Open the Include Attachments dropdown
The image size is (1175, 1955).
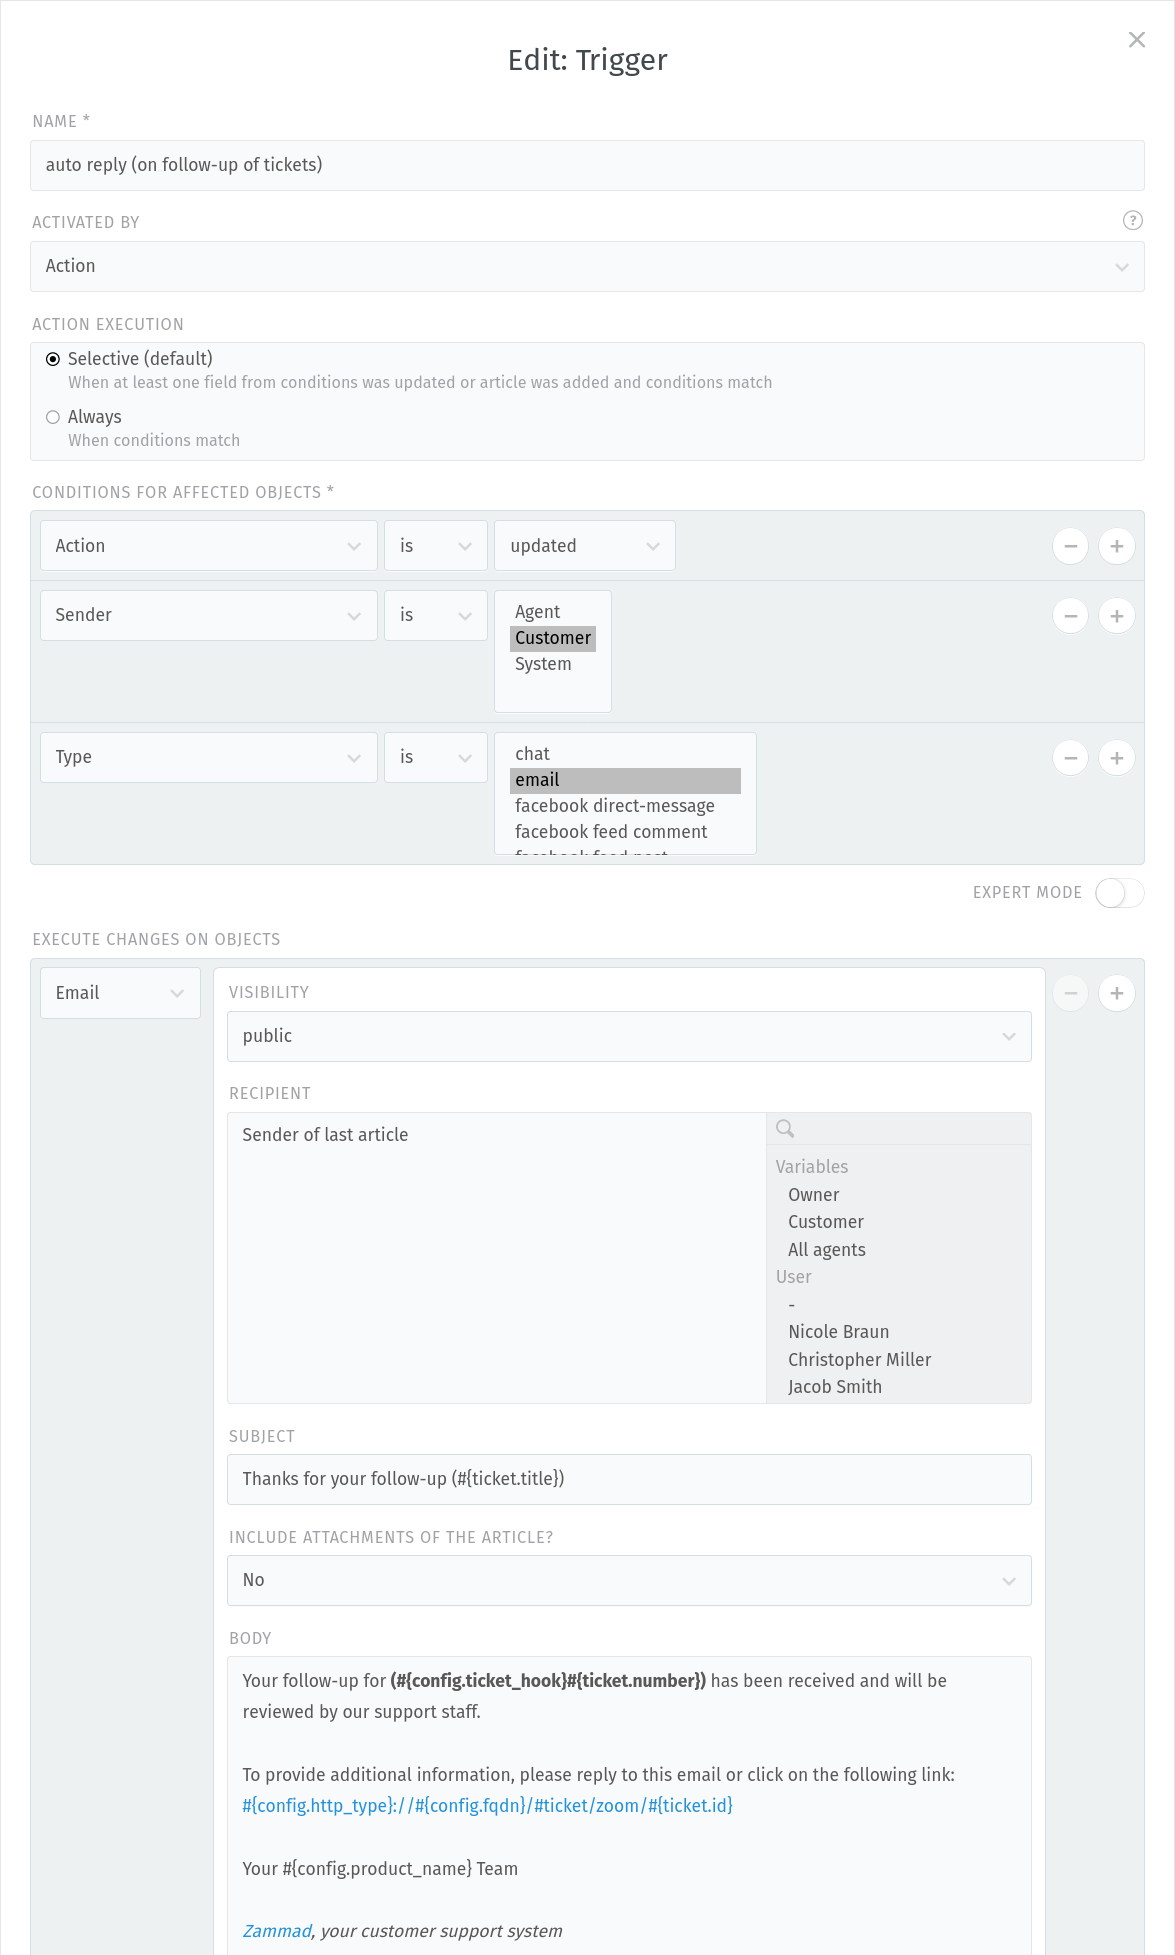coord(629,1580)
